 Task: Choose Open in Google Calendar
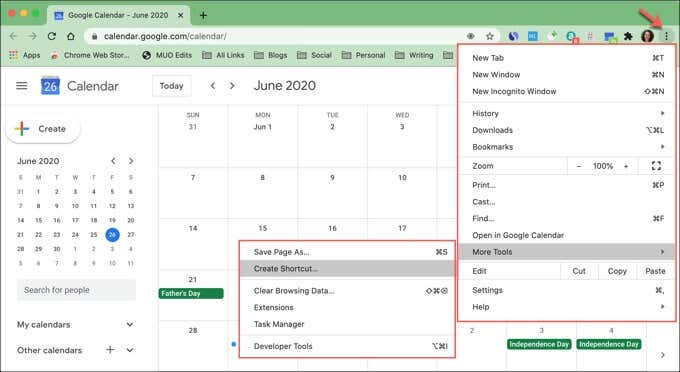coord(566,235)
